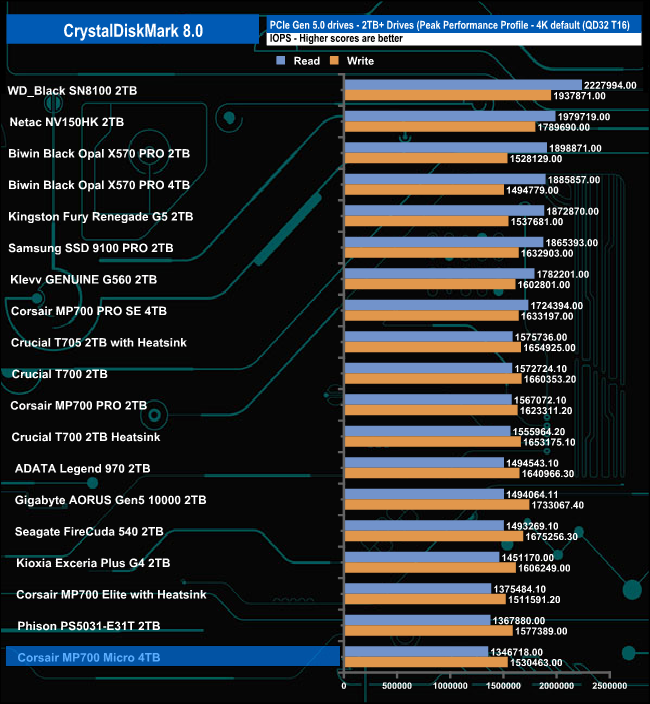Viewport: 650px width, 704px height.
Task: Click the Read legend label
Action: 307,61
